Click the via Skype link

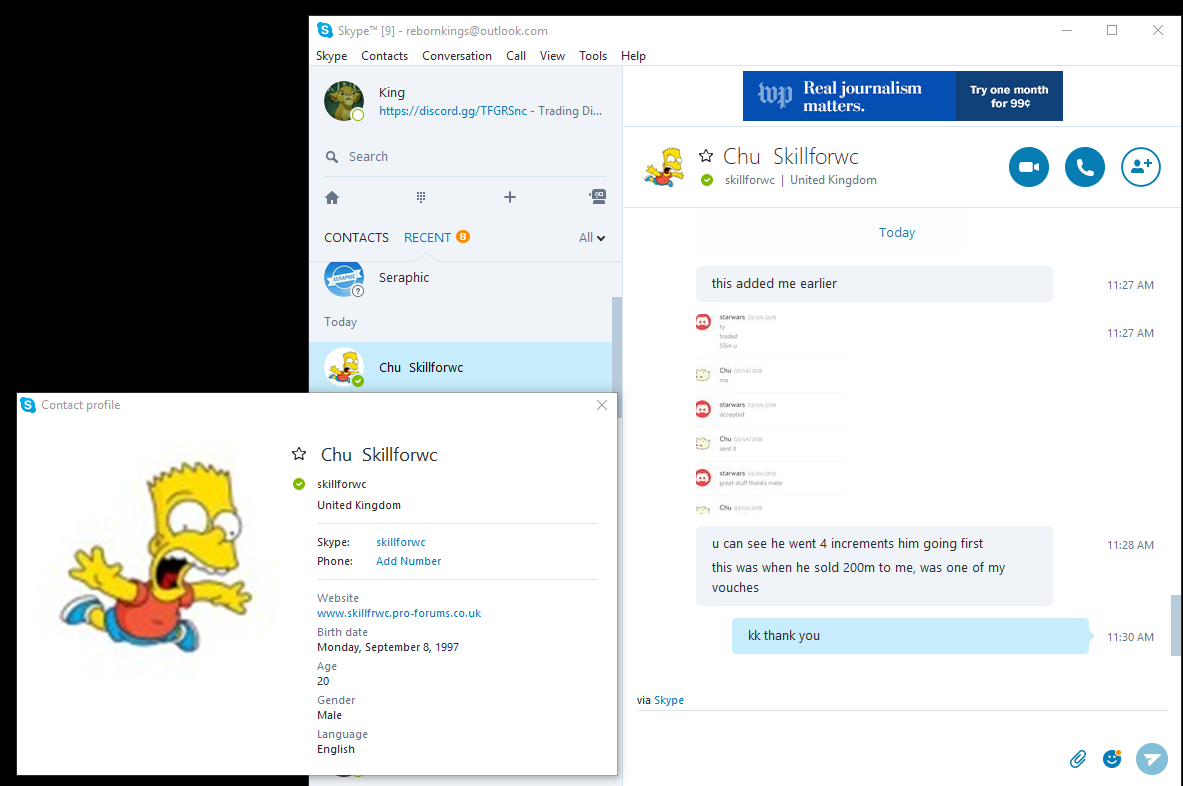click(668, 700)
